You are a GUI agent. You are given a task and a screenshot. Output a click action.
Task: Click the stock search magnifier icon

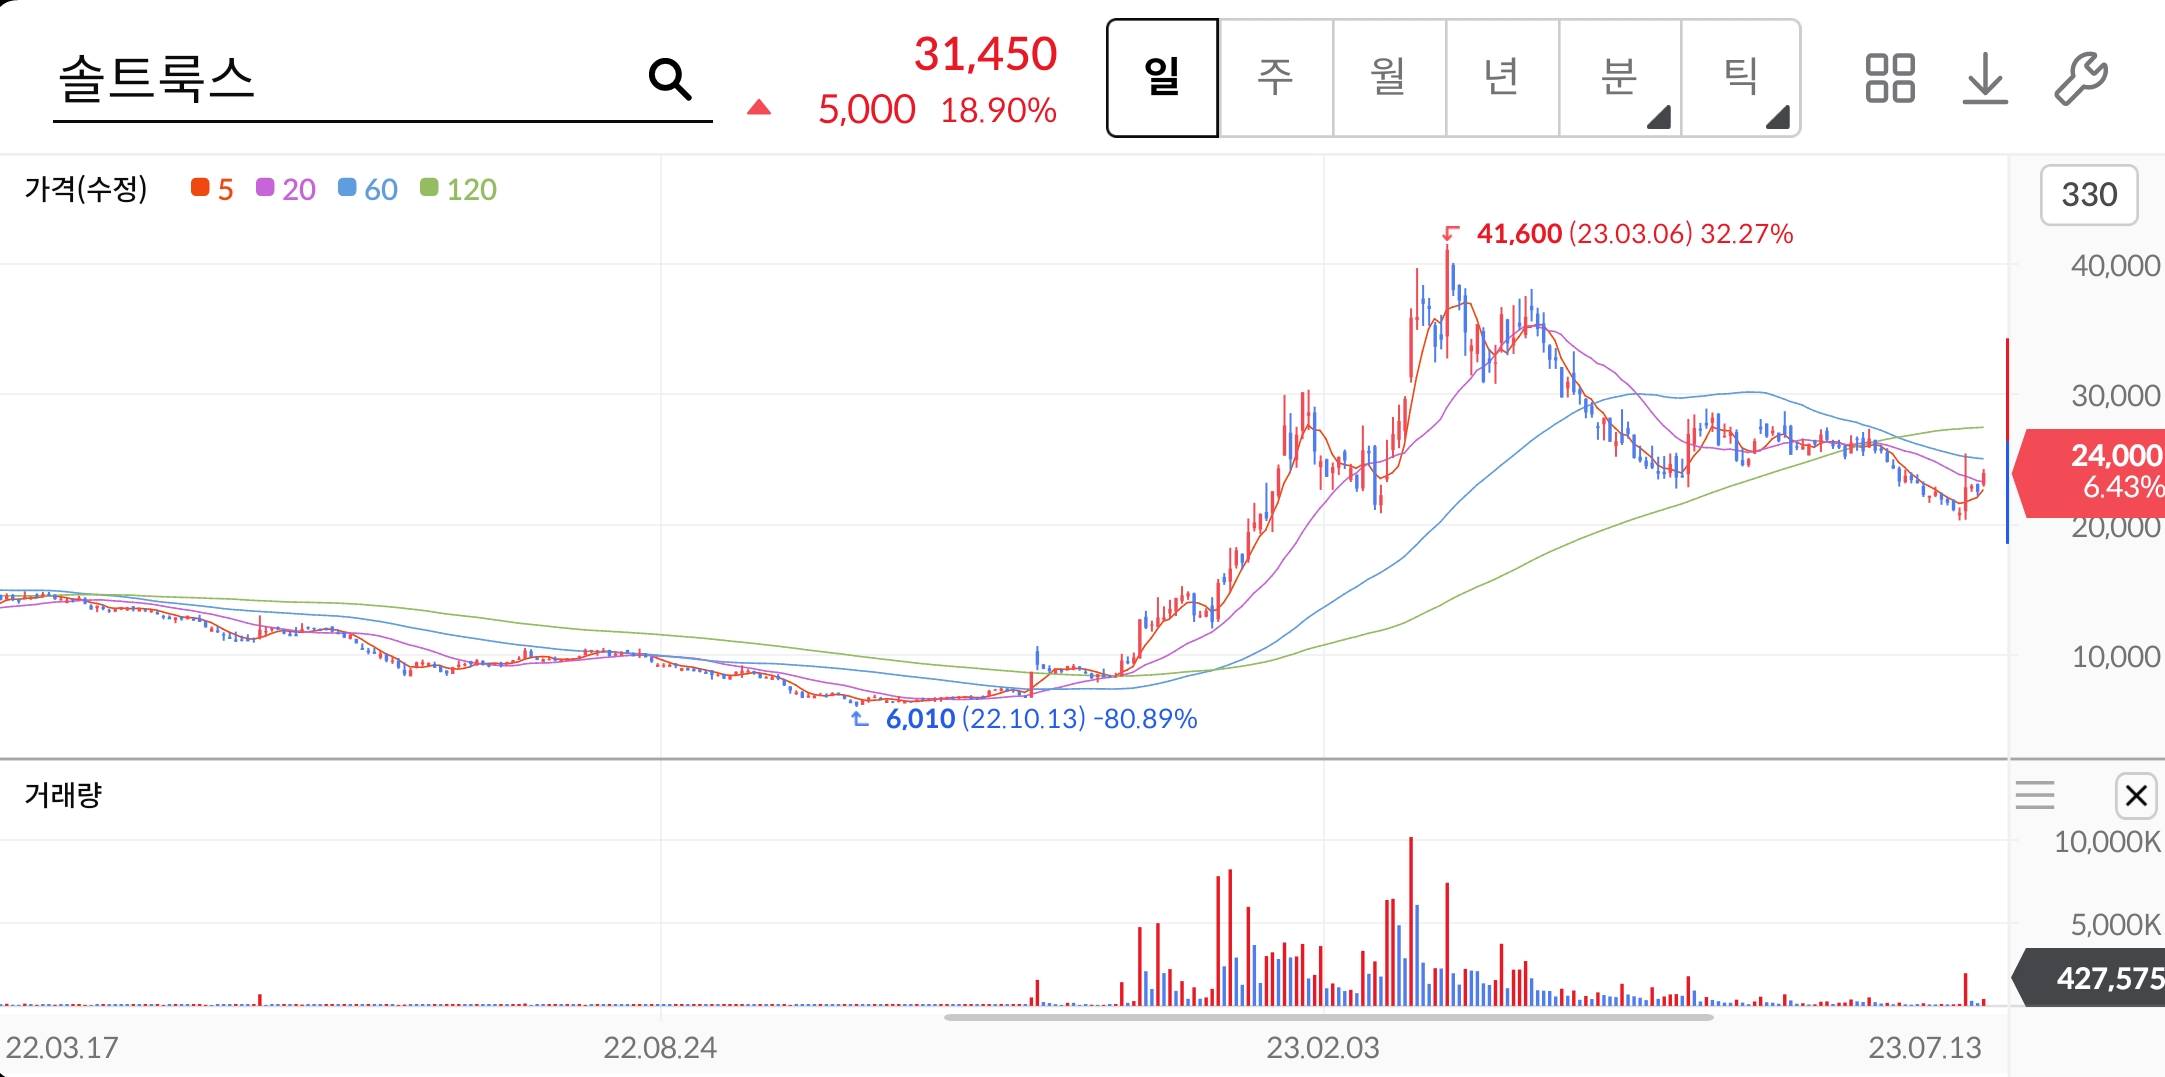[670, 78]
